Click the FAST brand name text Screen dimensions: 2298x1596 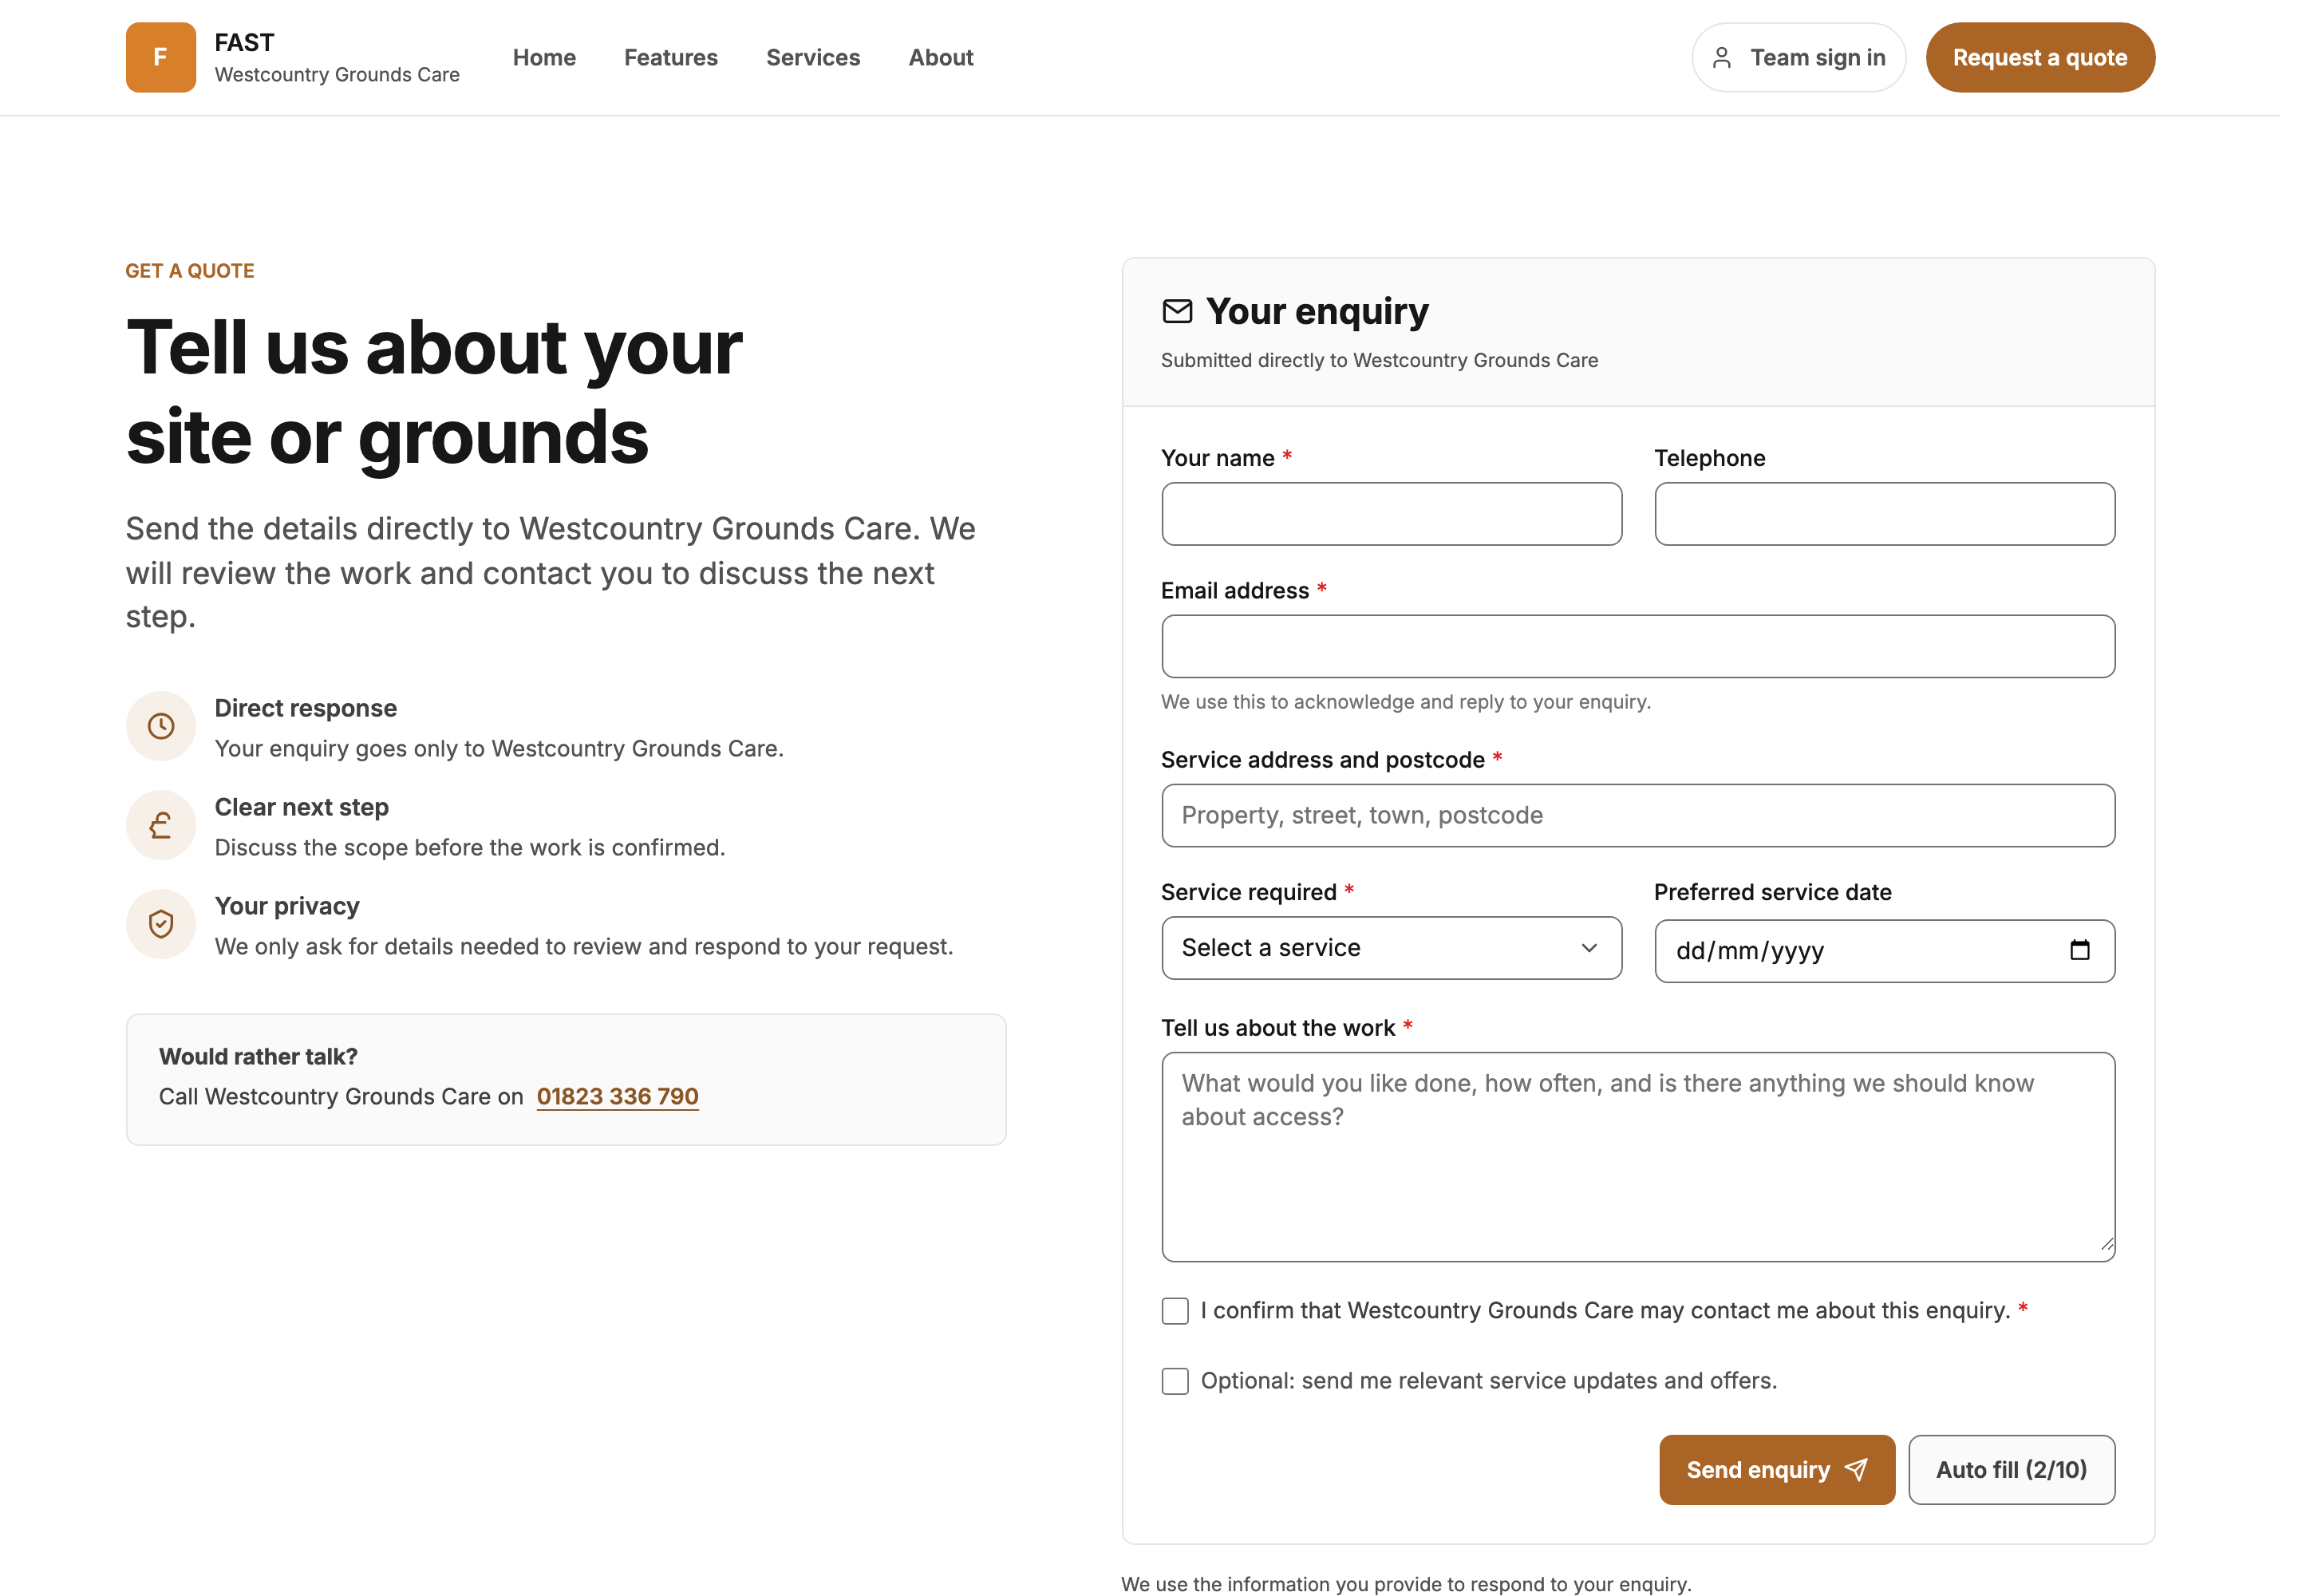click(244, 43)
